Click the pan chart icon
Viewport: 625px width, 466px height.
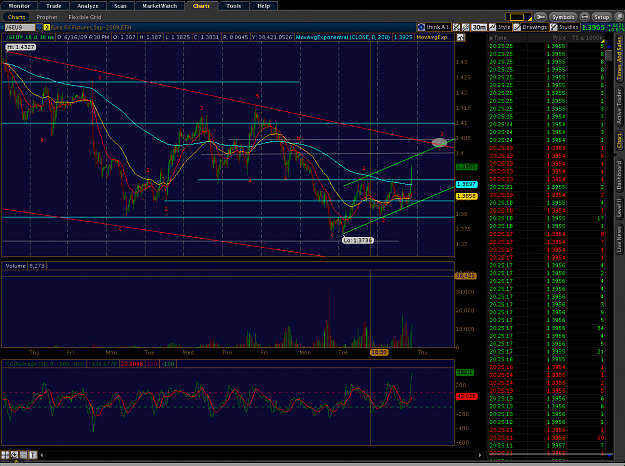[x=466, y=27]
